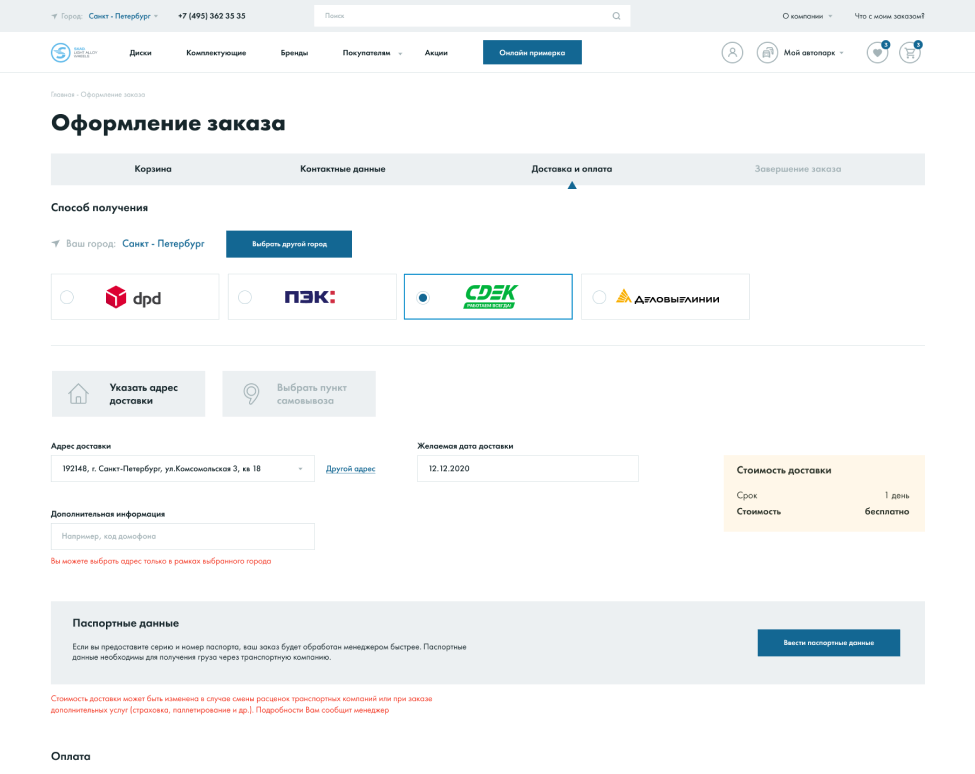
Task: Click the site logo in header
Action: (71, 53)
